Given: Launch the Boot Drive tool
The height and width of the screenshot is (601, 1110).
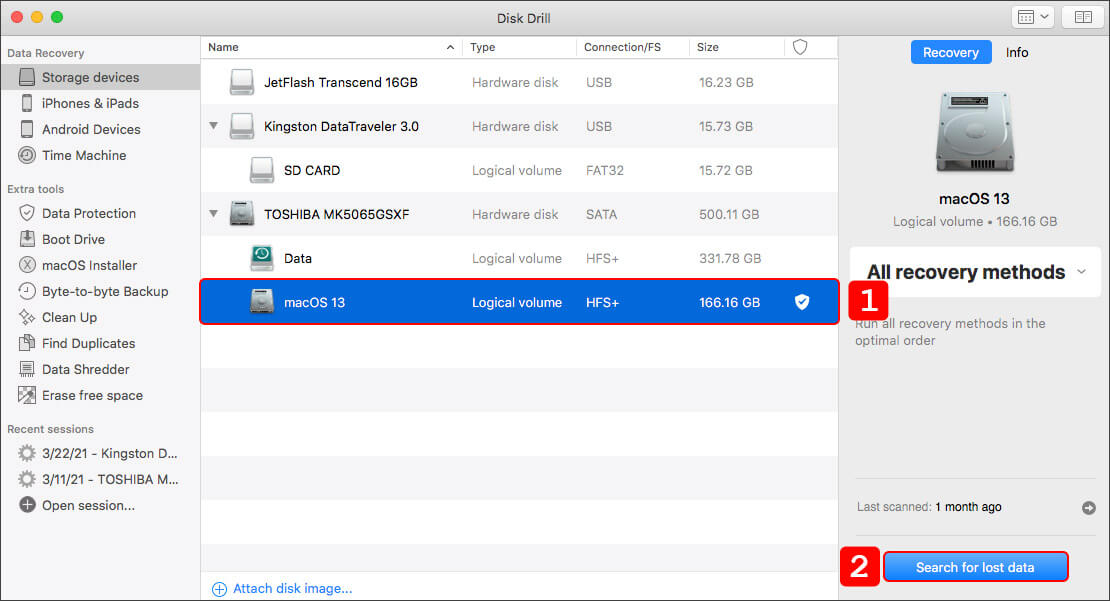Looking at the screenshot, I should pos(73,239).
